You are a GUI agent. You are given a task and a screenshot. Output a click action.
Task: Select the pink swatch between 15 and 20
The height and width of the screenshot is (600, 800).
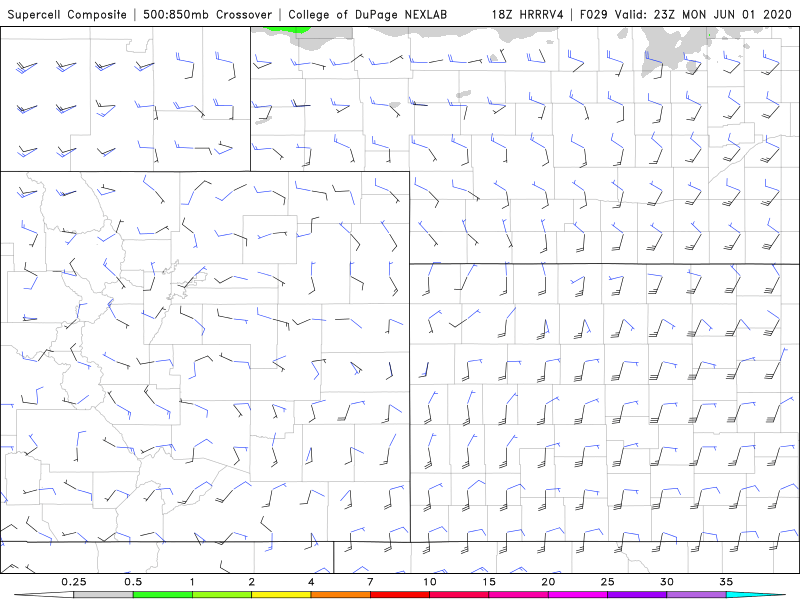coord(518,595)
